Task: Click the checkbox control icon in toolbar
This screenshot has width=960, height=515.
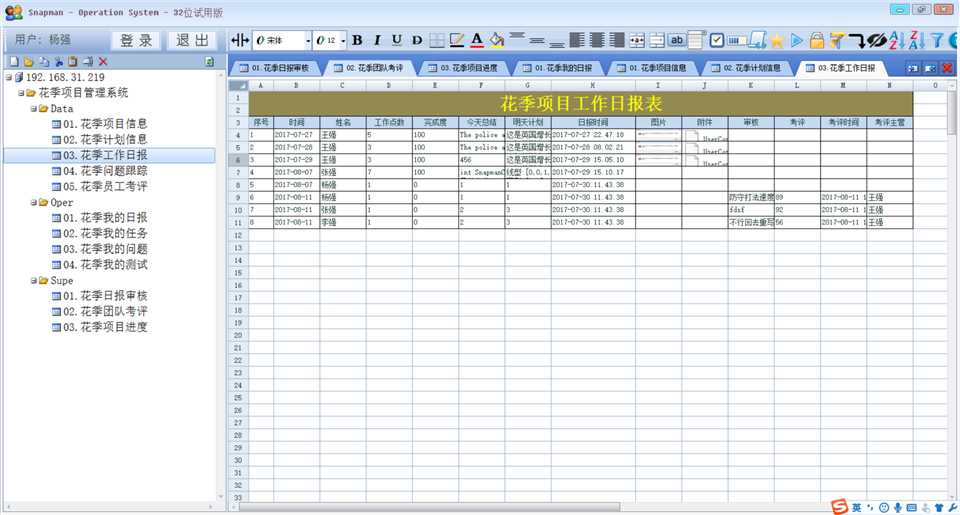Action: [716, 40]
